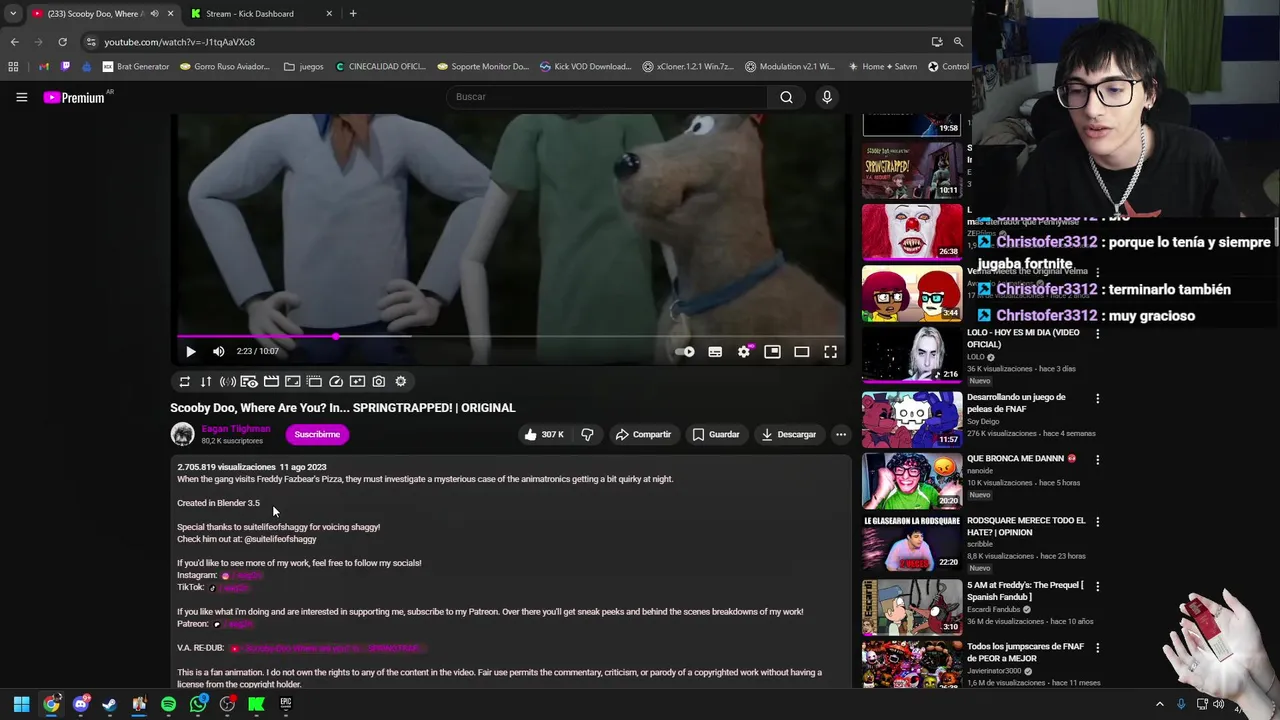The image size is (1280, 720).
Task: Open a new browser tab
Action: tap(353, 14)
